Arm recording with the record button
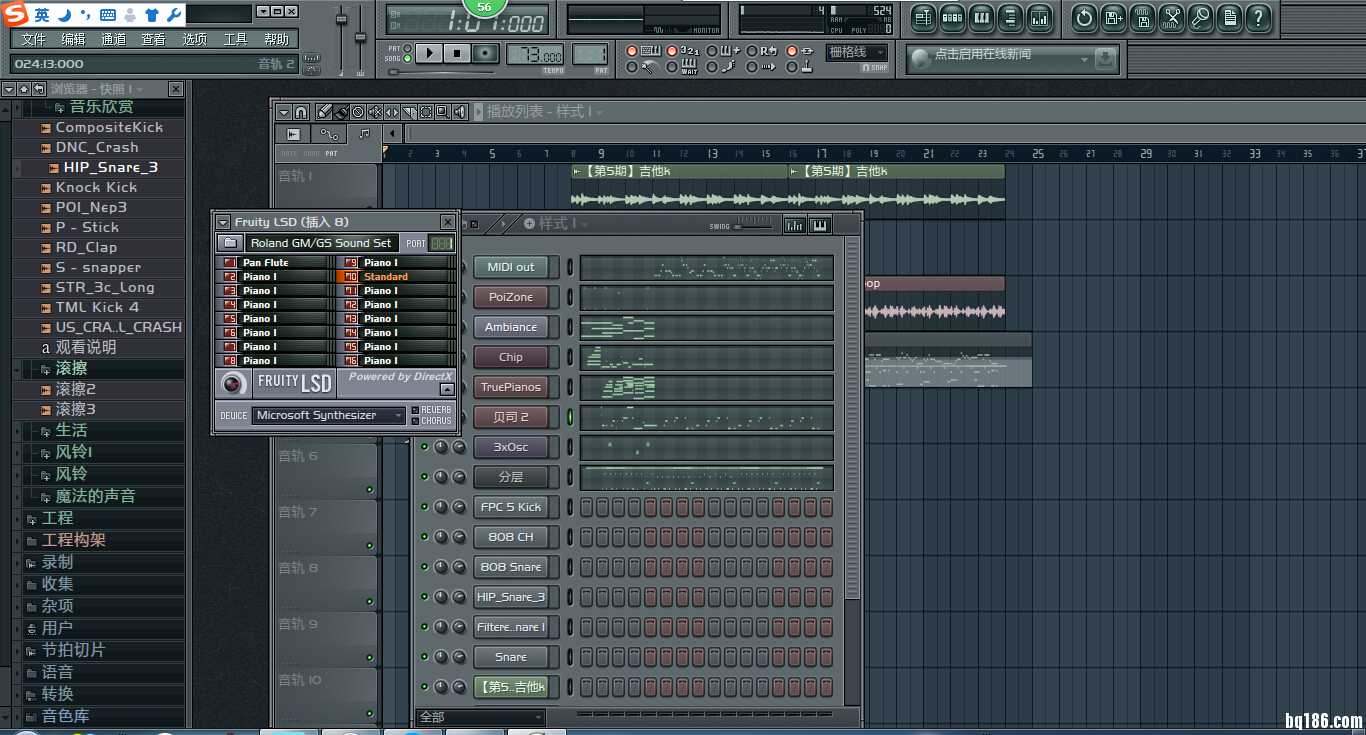The image size is (1366, 735). point(485,53)
